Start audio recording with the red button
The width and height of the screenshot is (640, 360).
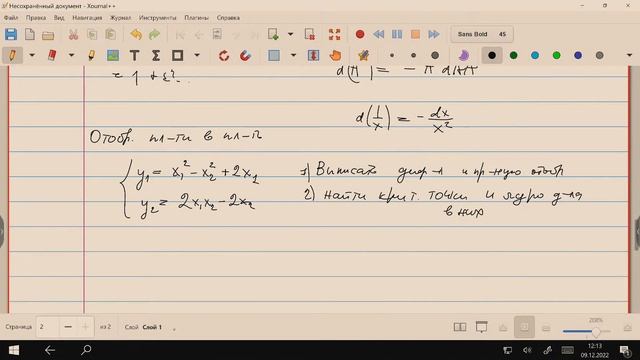[360, 34]
